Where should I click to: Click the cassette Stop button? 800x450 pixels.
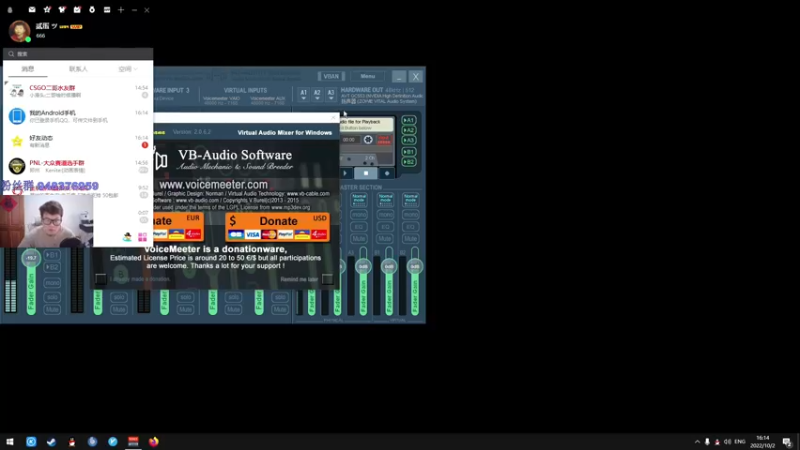pyautogui.click(x=366, y=173)
